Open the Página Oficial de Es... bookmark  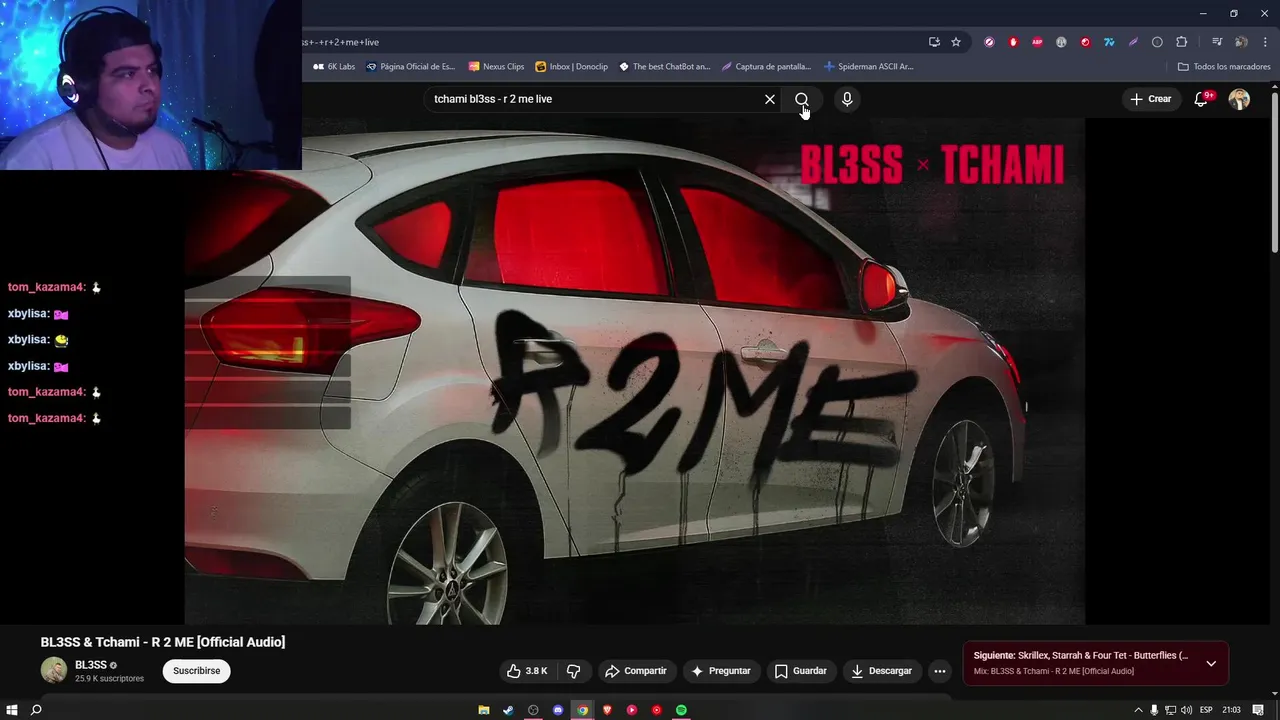click(x=410, y=67)
